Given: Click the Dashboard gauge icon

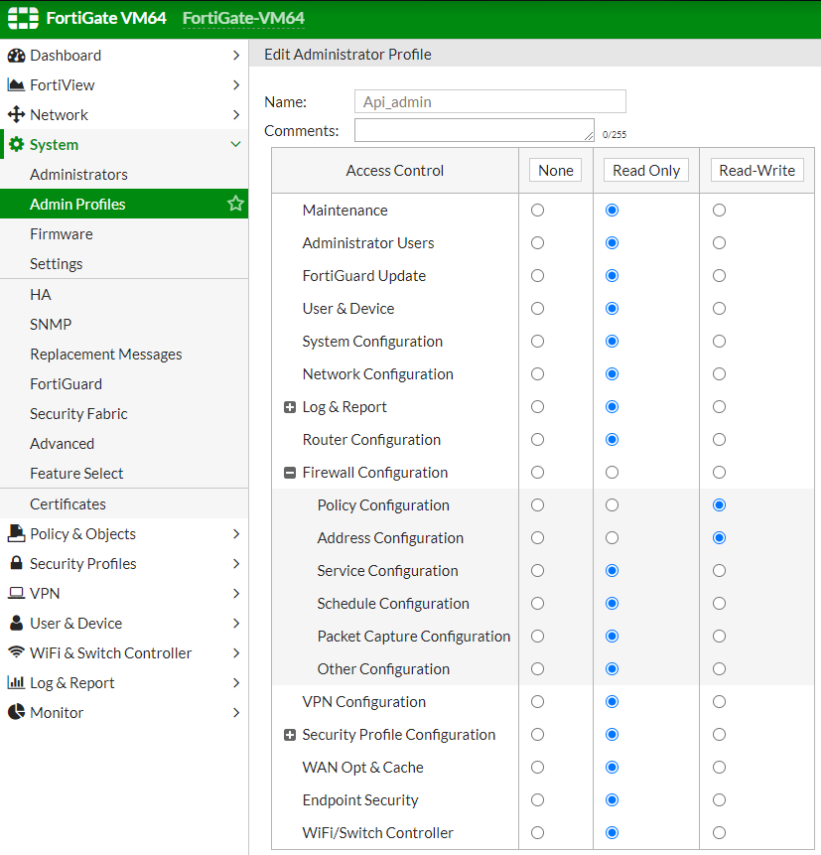Looking at the screenshot, I should pyautogui.click(x=16, y=55).
